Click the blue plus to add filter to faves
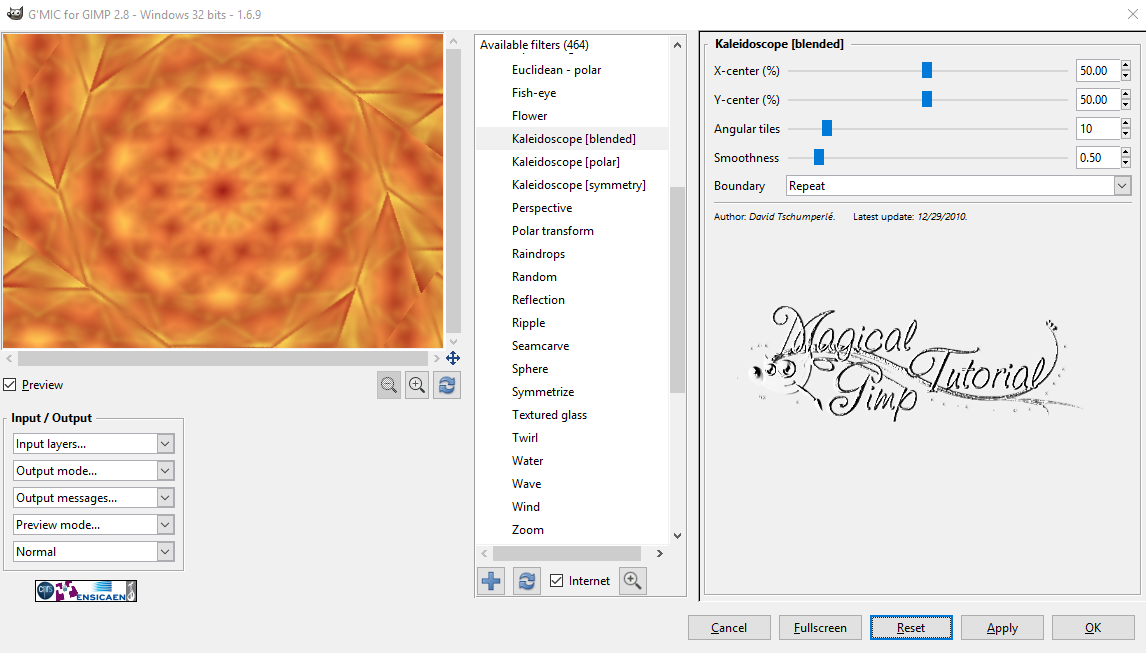Screen dimensions: 1146x653 pyautogui.click(x=490, y=580)
